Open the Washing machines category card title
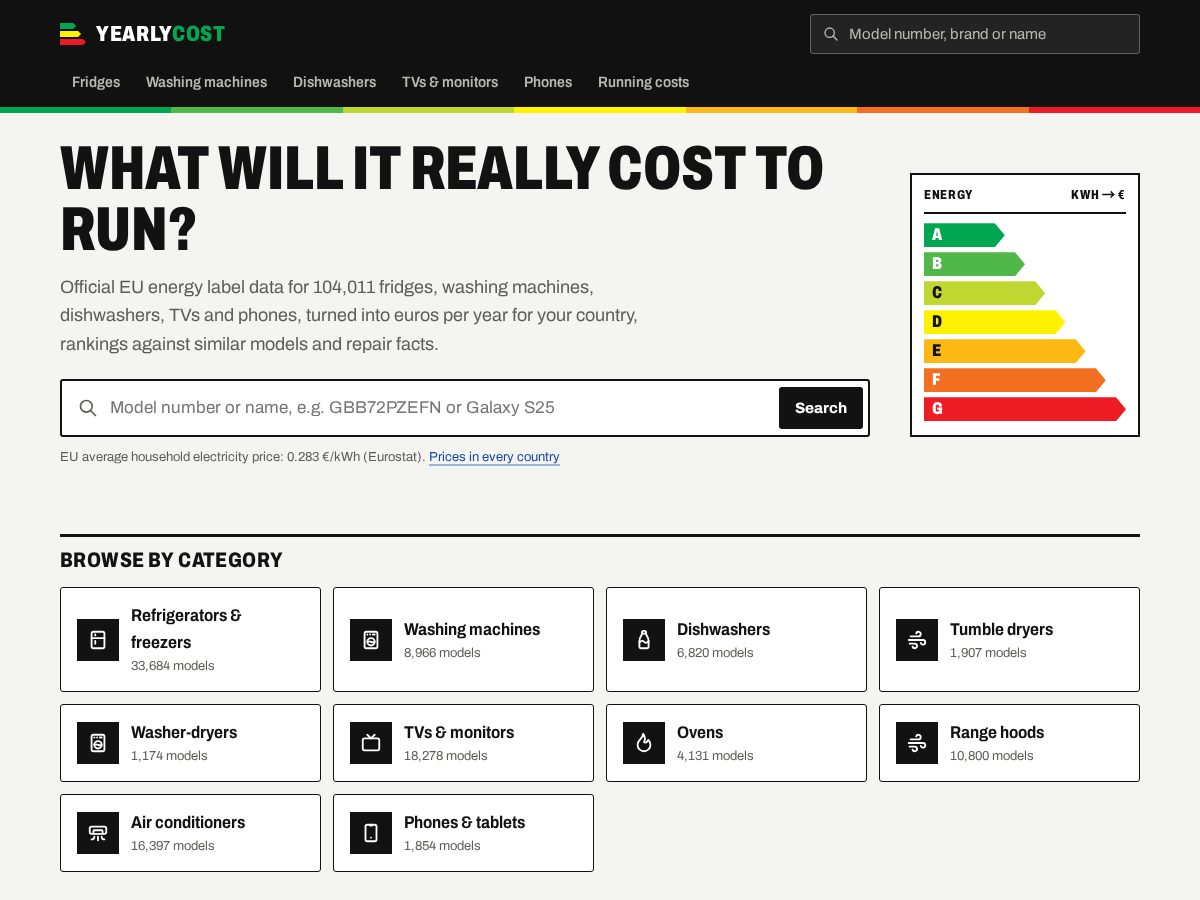 point(472,629)
